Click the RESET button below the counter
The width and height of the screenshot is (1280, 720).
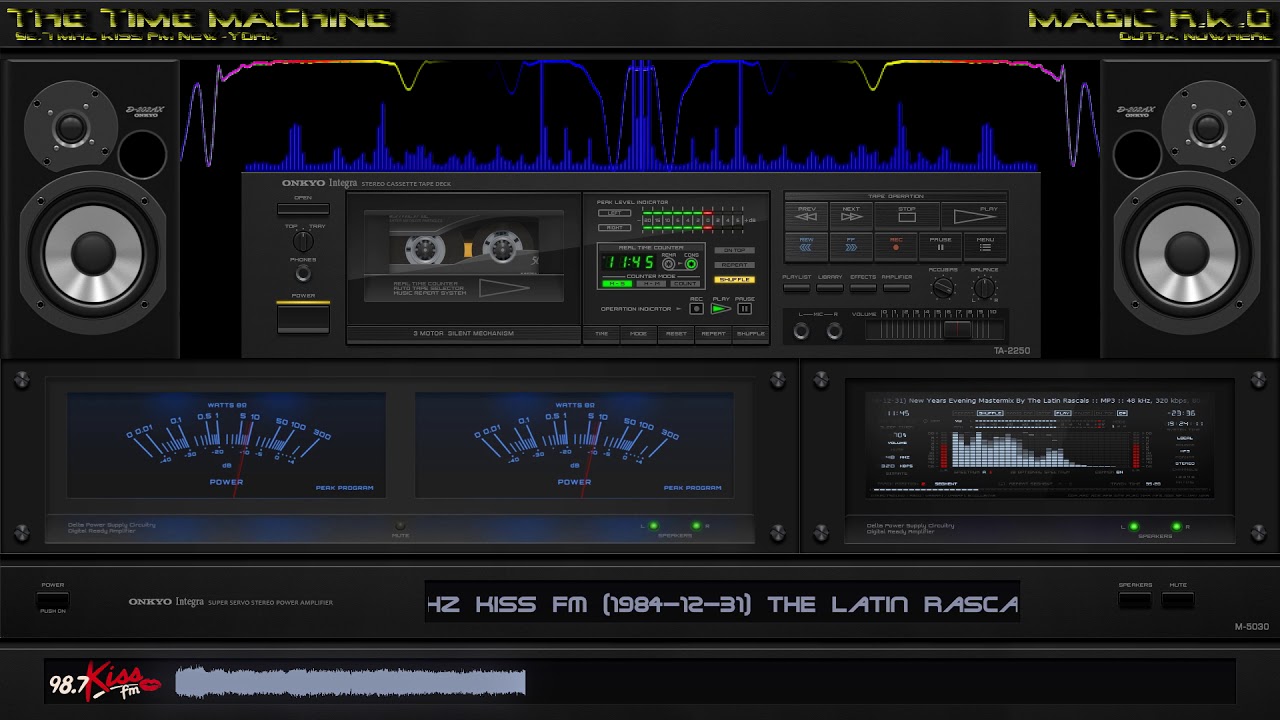[x=676, y=335]
